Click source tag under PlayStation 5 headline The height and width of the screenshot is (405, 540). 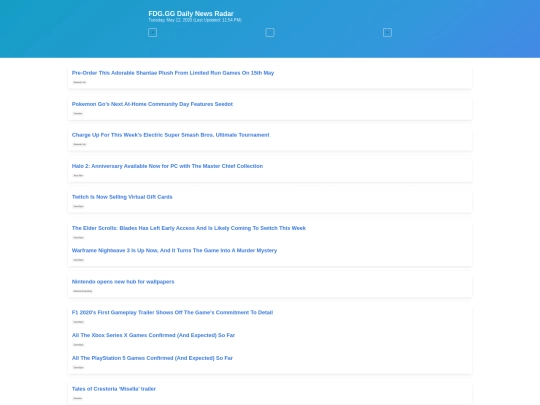point(78,367)
